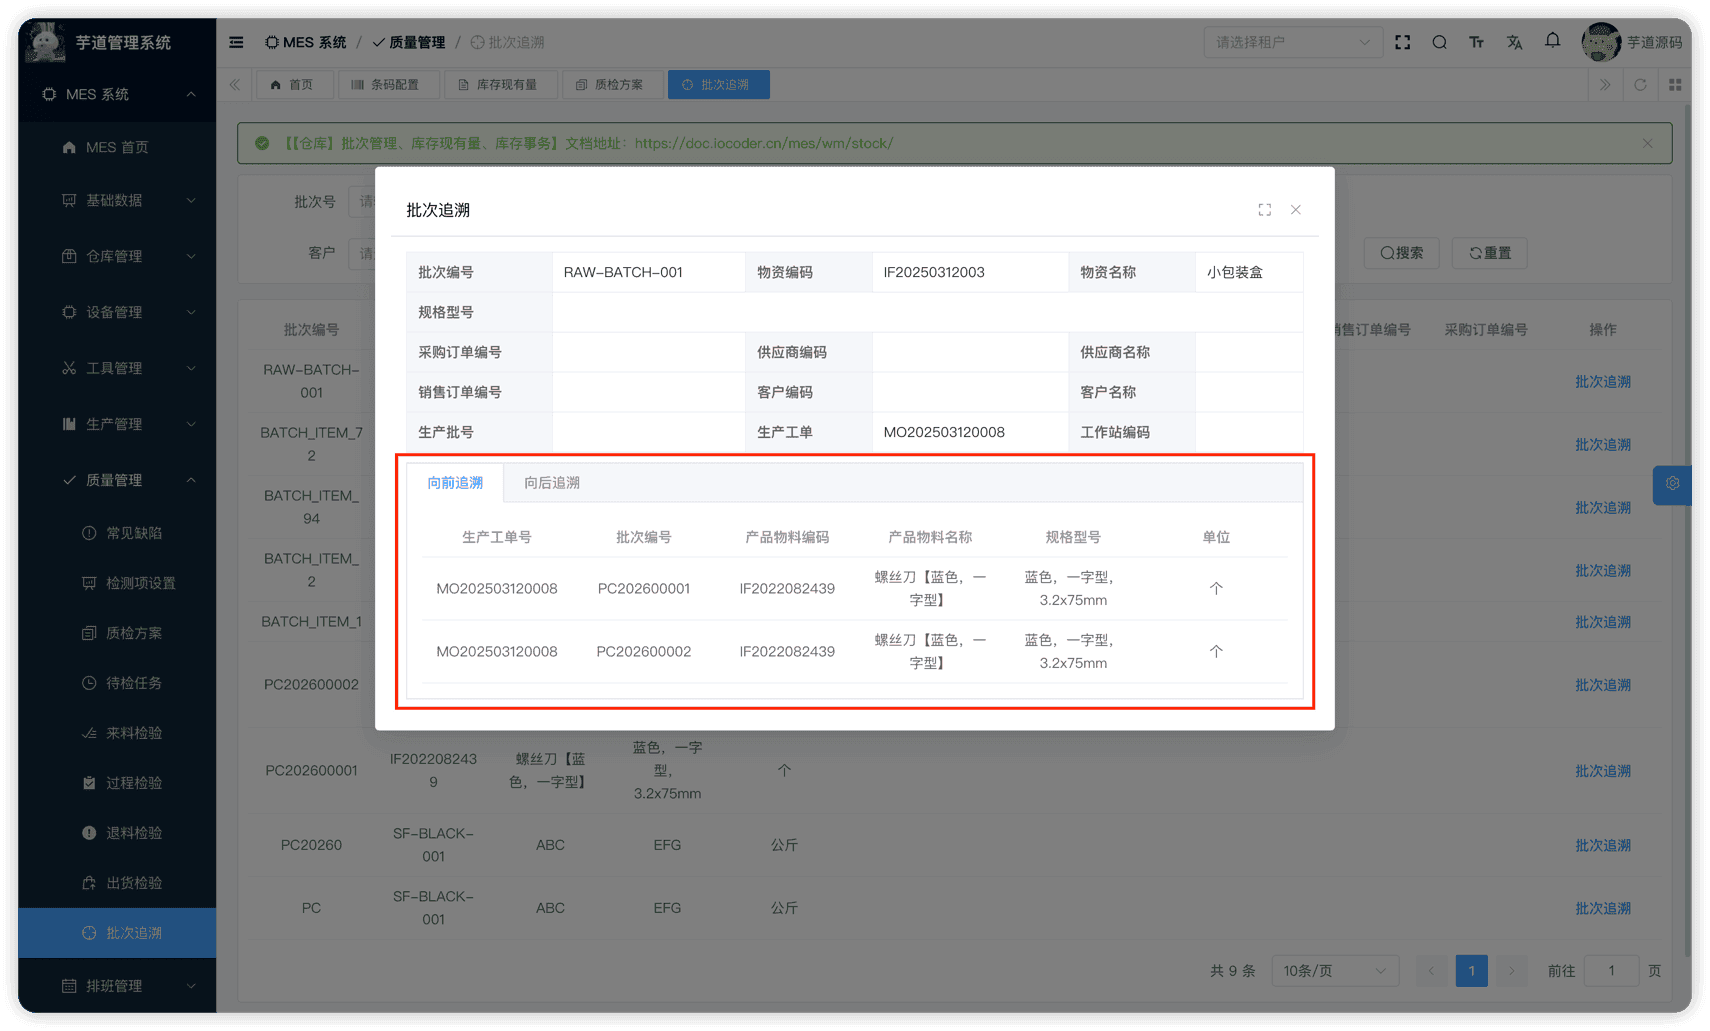The image size is (1710, 1031).
Task: Open the 请选择租户 tenant dropdown
Action: point(1292,42)
